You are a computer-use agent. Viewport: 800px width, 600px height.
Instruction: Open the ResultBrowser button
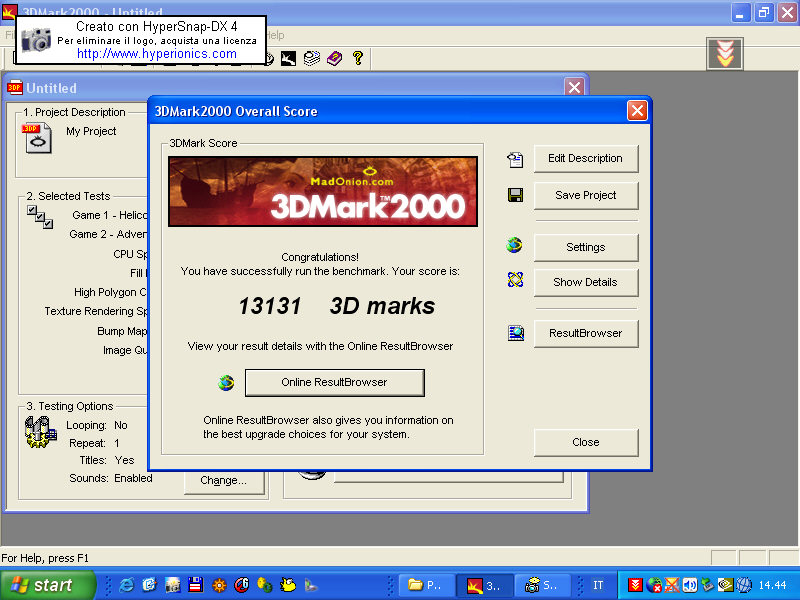coord(586,334)
